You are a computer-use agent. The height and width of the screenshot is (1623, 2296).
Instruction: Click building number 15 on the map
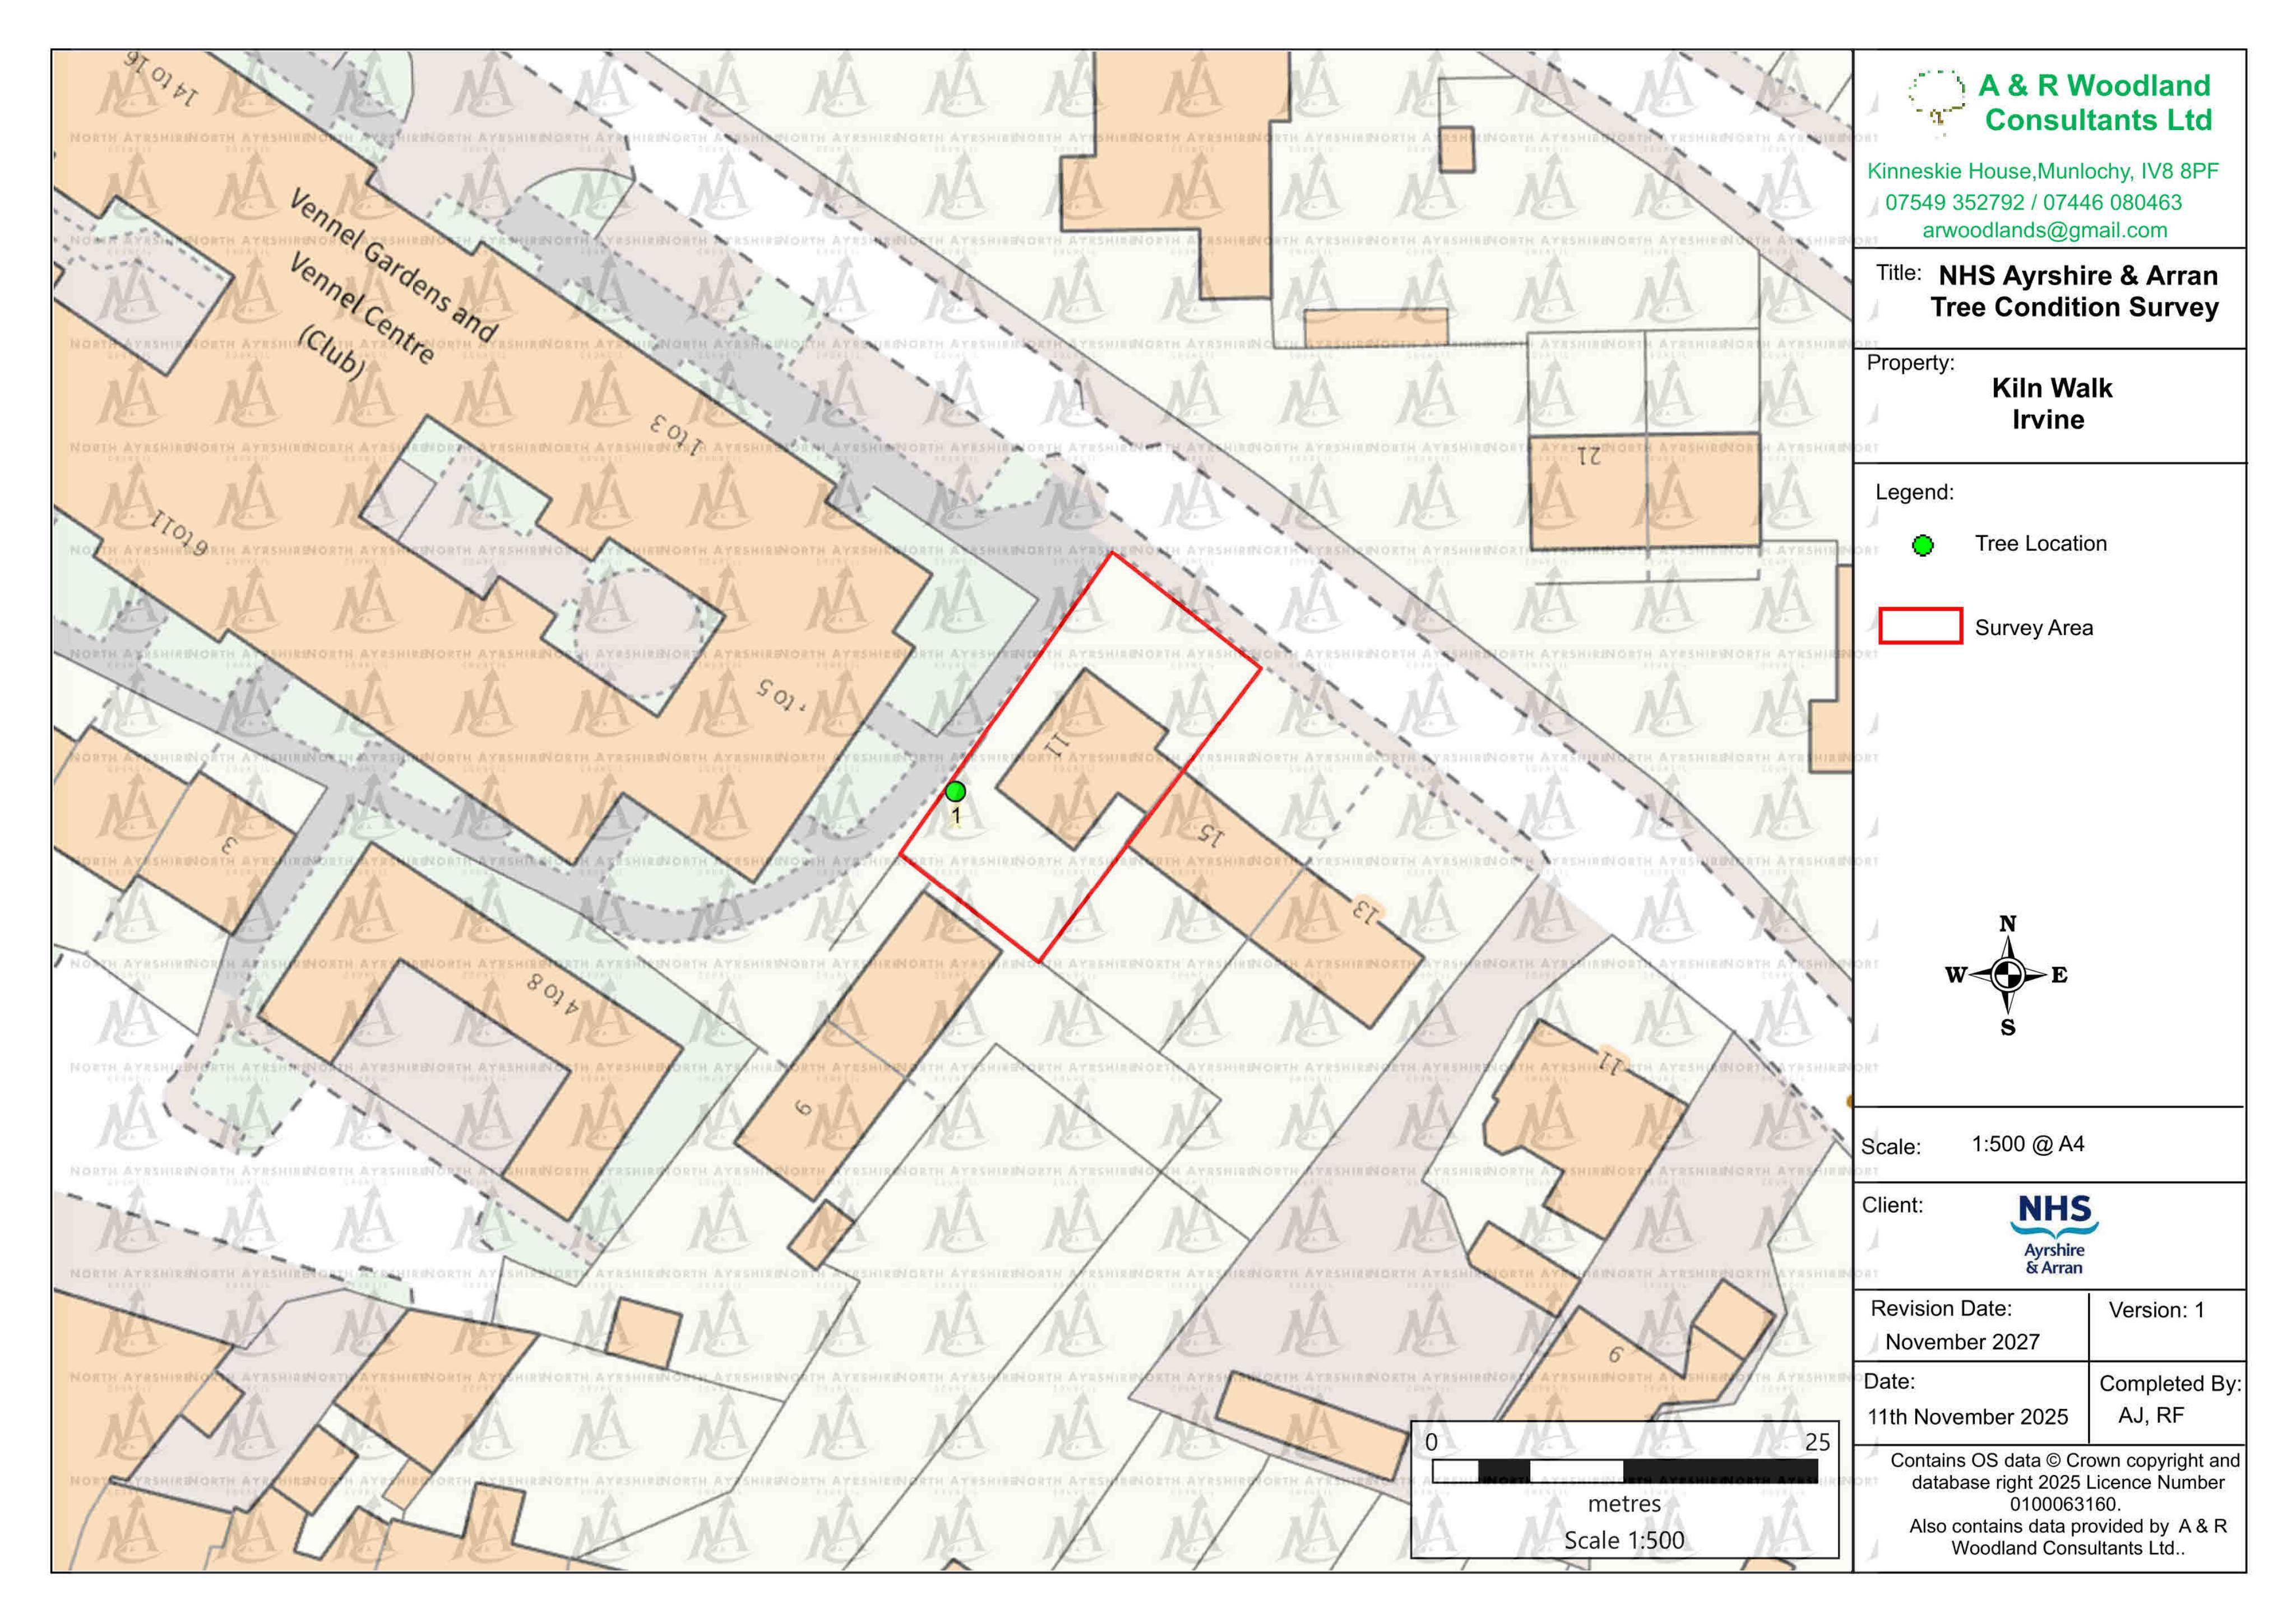pos(1211,833)
